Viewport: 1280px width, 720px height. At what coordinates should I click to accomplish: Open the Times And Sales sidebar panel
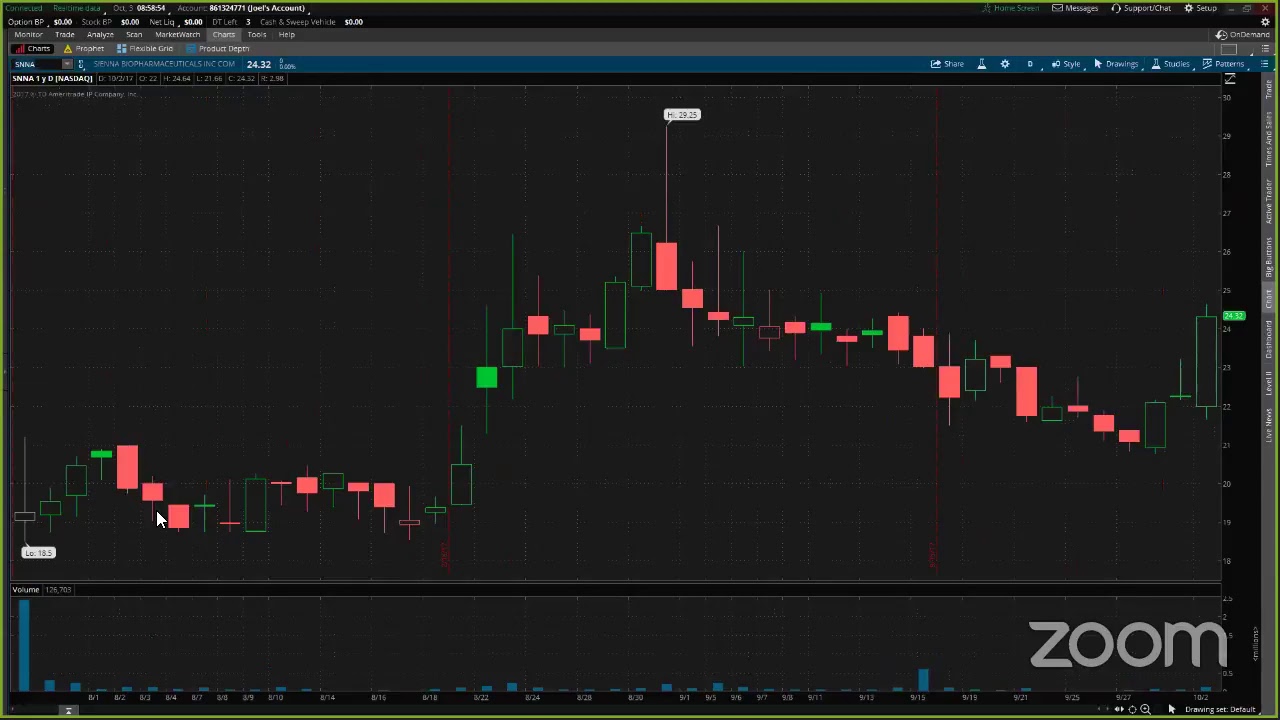point(1270,139)
